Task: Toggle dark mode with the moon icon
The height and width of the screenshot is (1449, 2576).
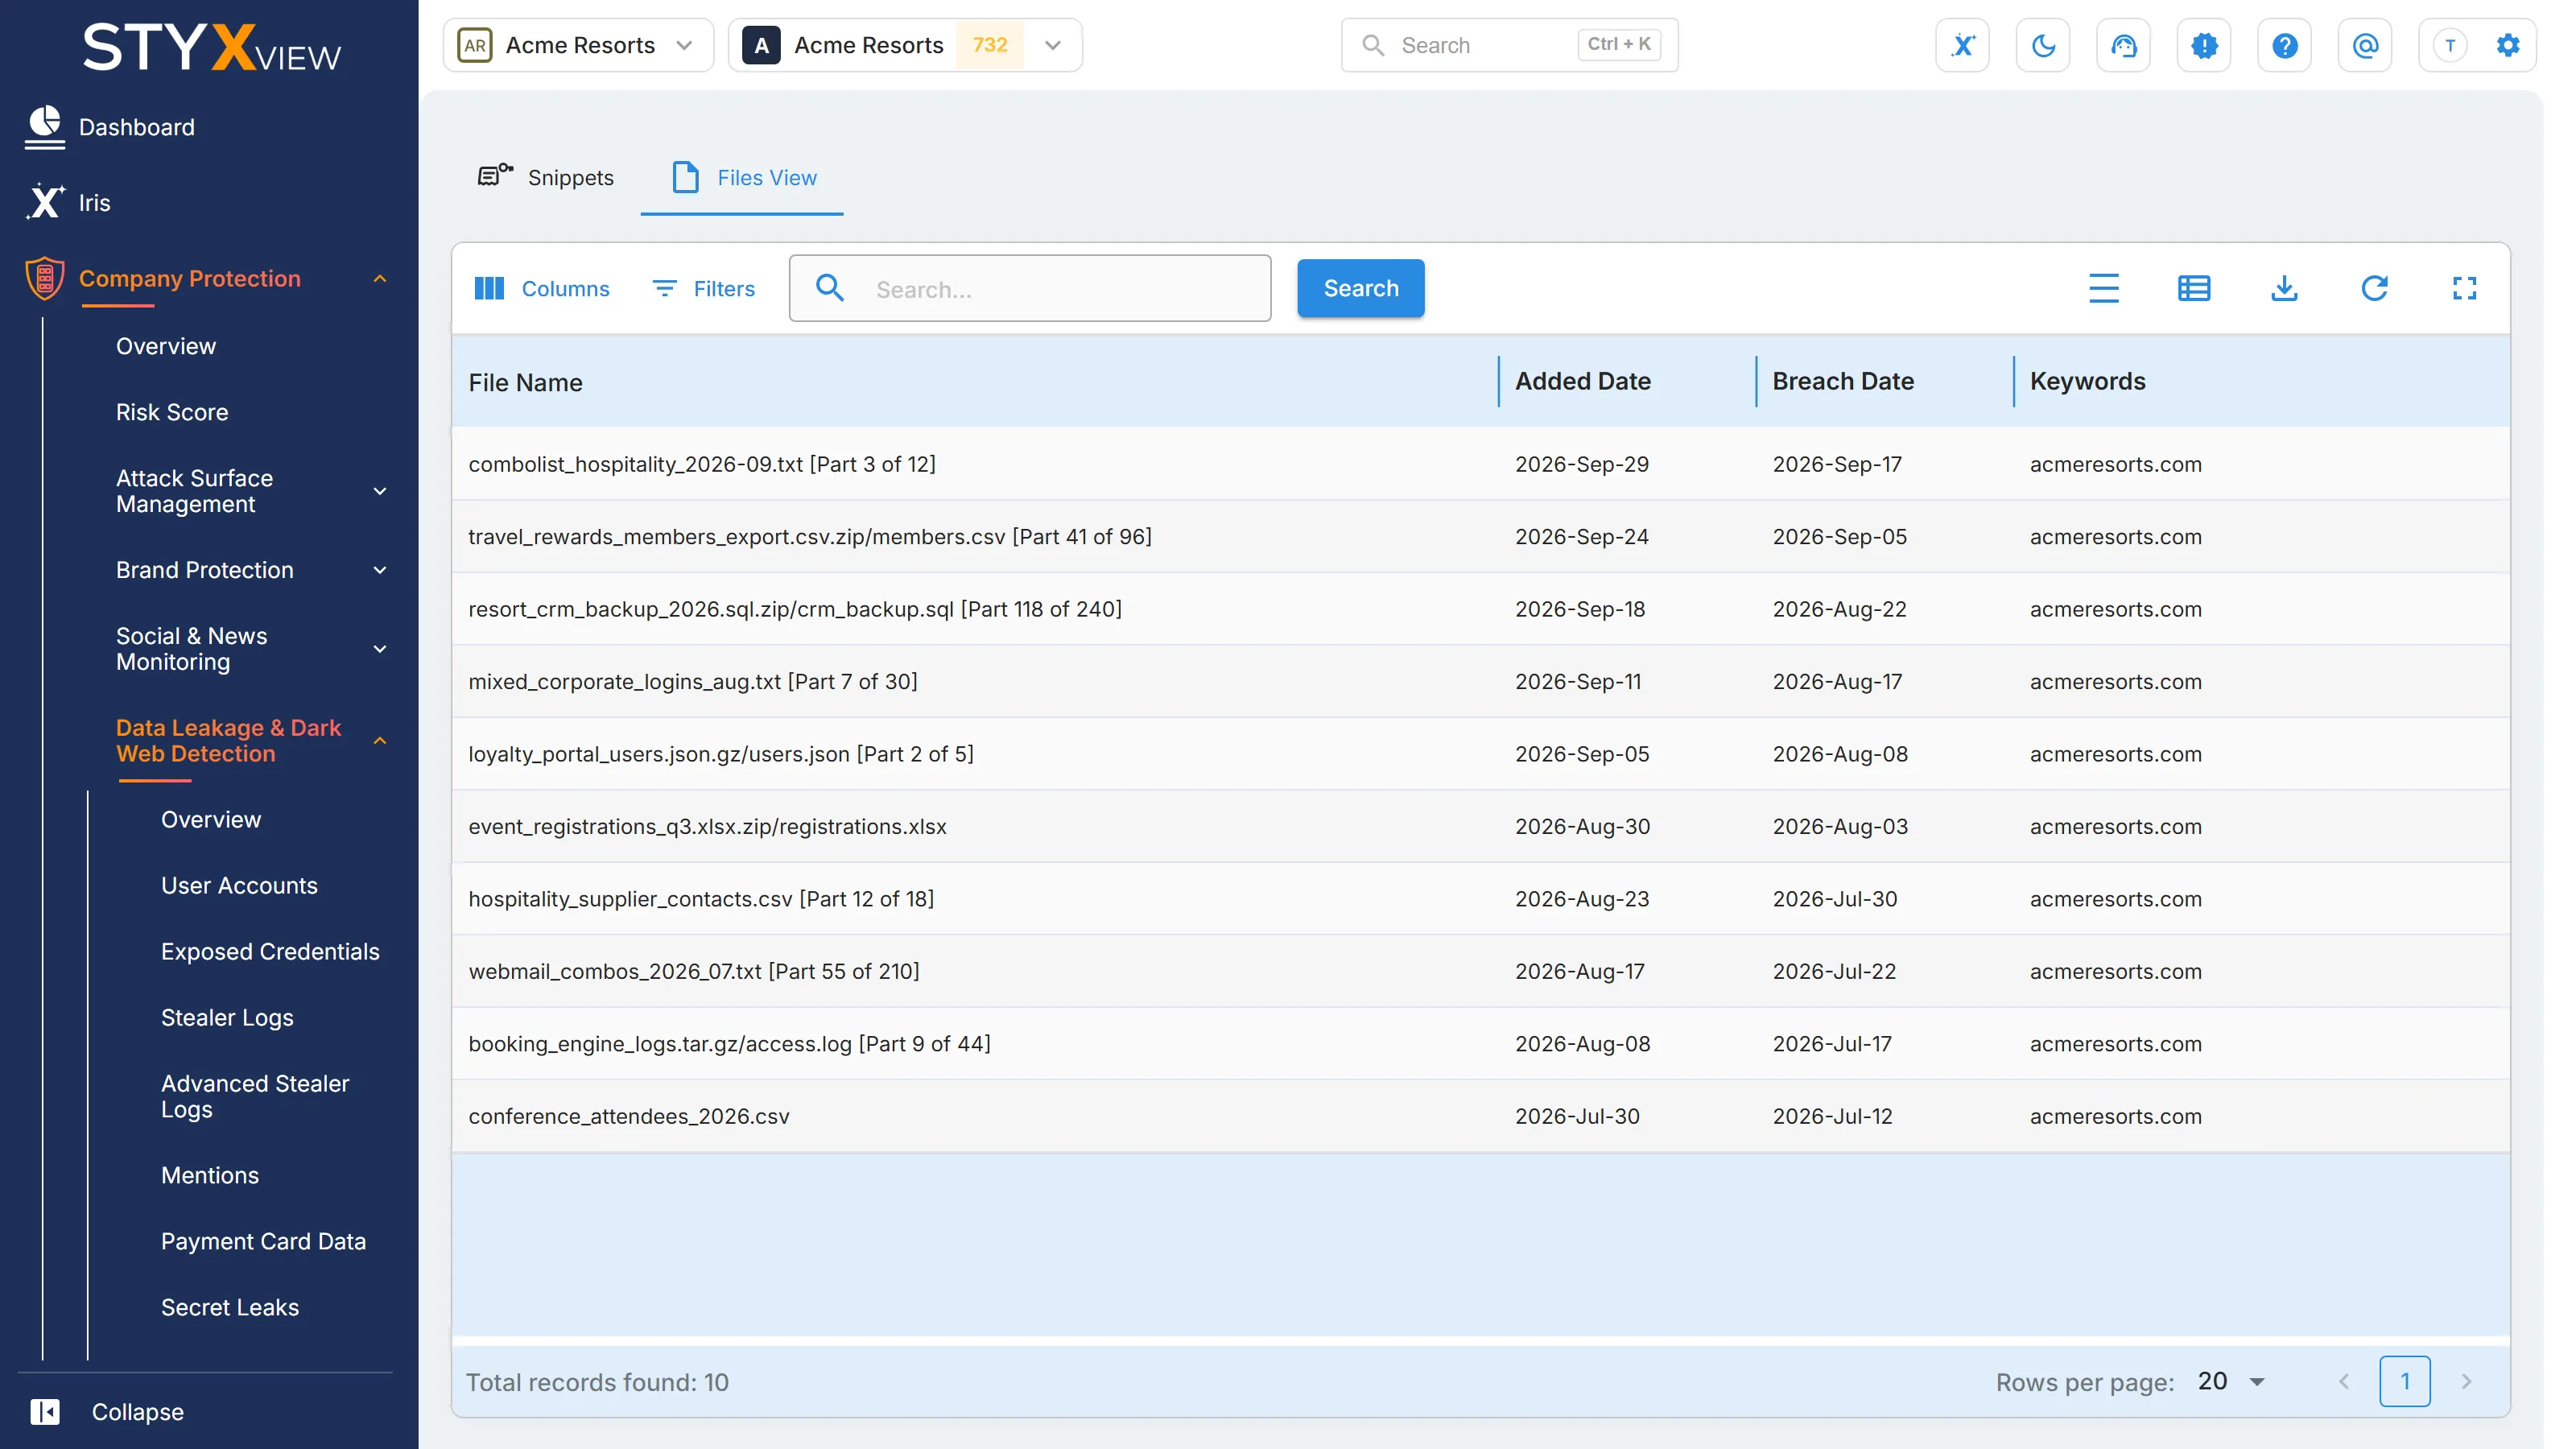Action: [x=2043, y=45]
